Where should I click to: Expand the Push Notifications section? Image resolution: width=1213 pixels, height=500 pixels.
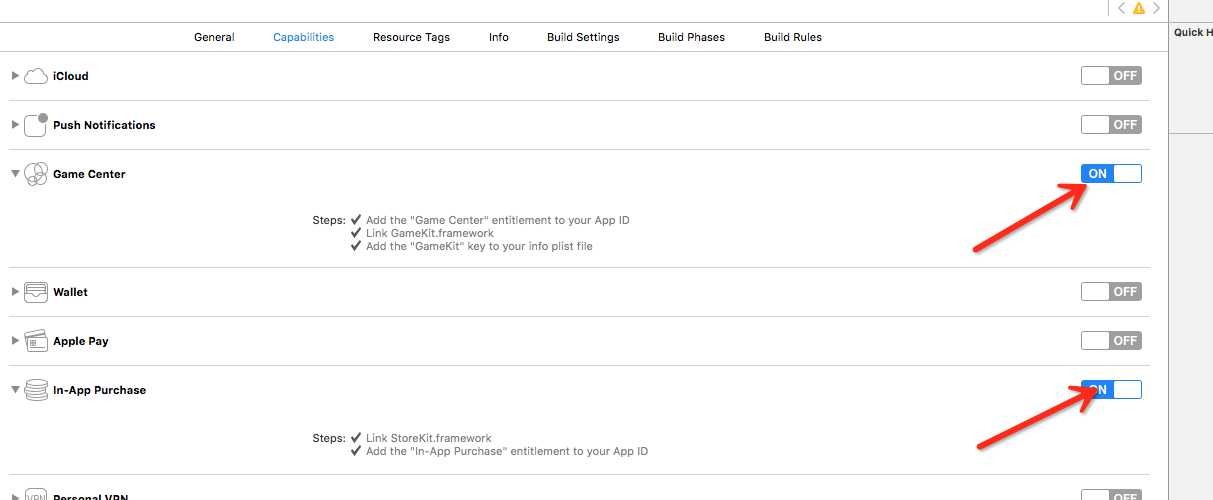point(15,125)
